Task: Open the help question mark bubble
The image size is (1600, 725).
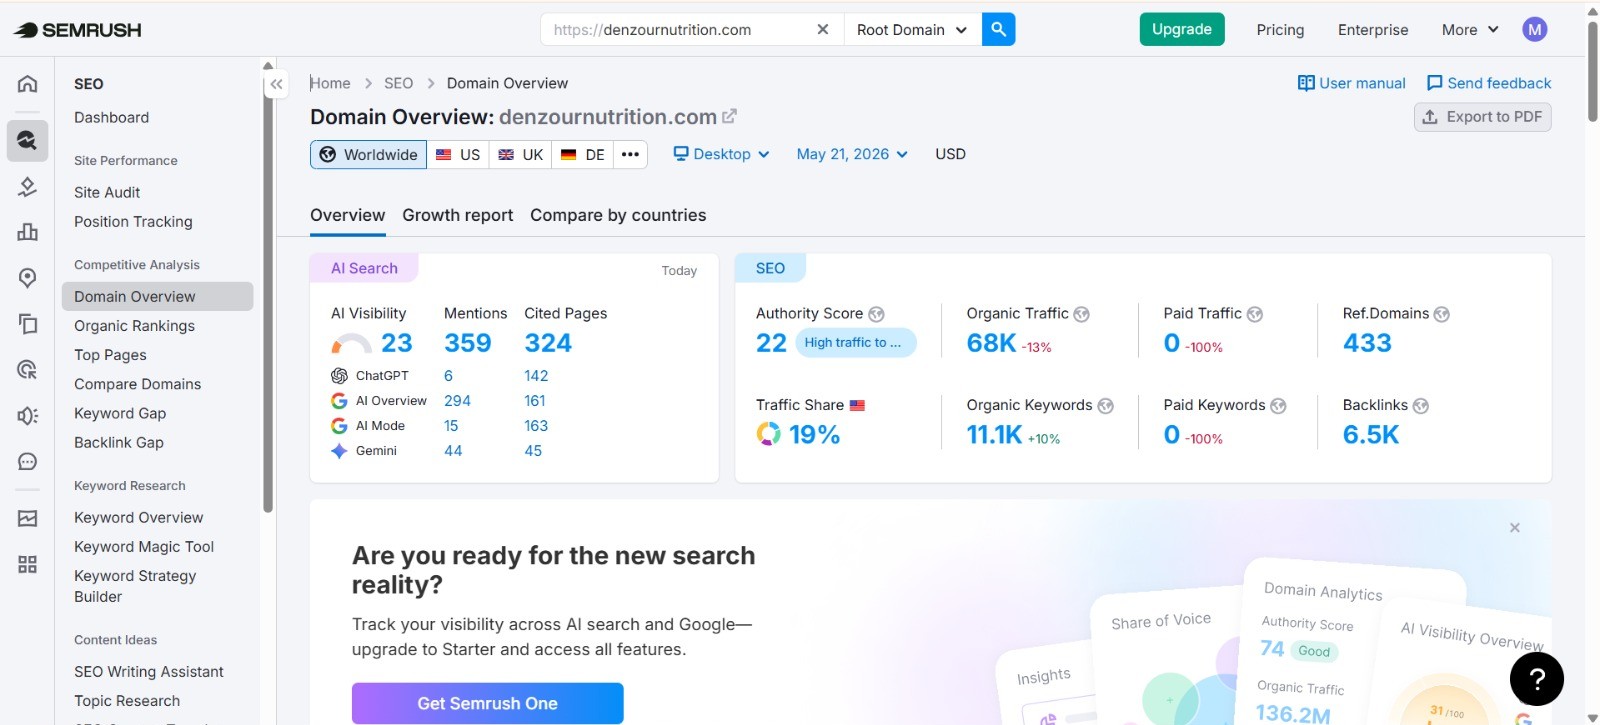Action: (1536, 678)
